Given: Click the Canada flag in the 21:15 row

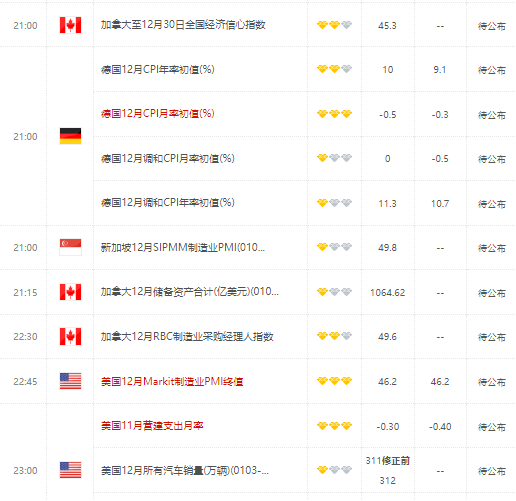Looking at the screenshot, I should pyautogui.click(x=70, y=292).
